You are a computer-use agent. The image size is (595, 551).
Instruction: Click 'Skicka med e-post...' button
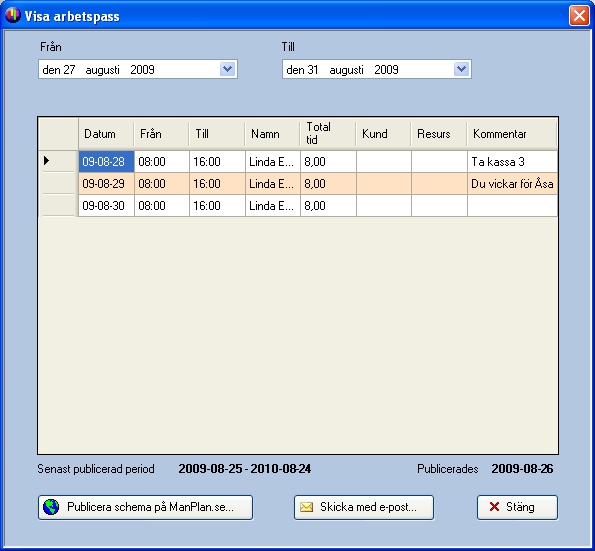point(364,507)
